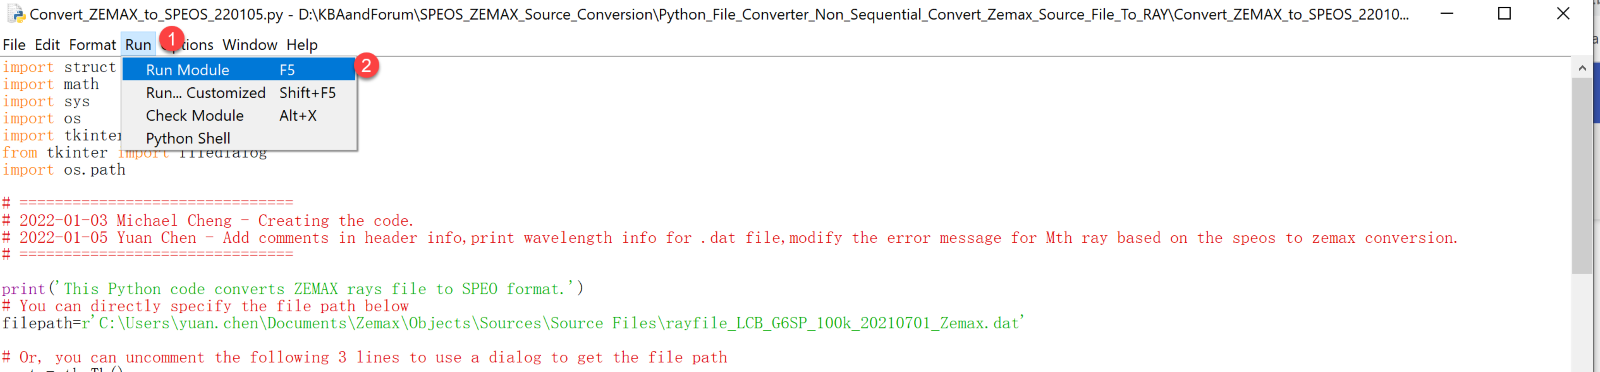Click the Run menu in menu bar

[138, 45]
